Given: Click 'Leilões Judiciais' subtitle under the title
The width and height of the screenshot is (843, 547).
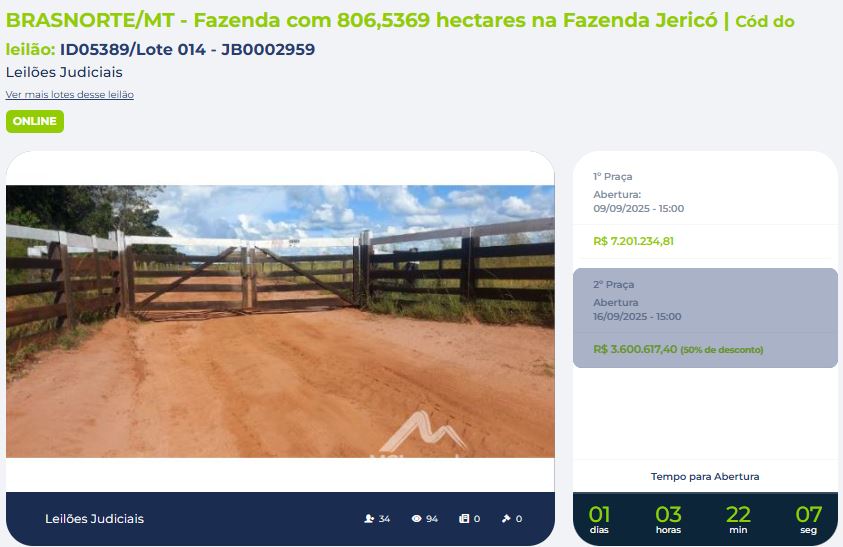Looking at the screenshot, I should click(x=64, y=72).
